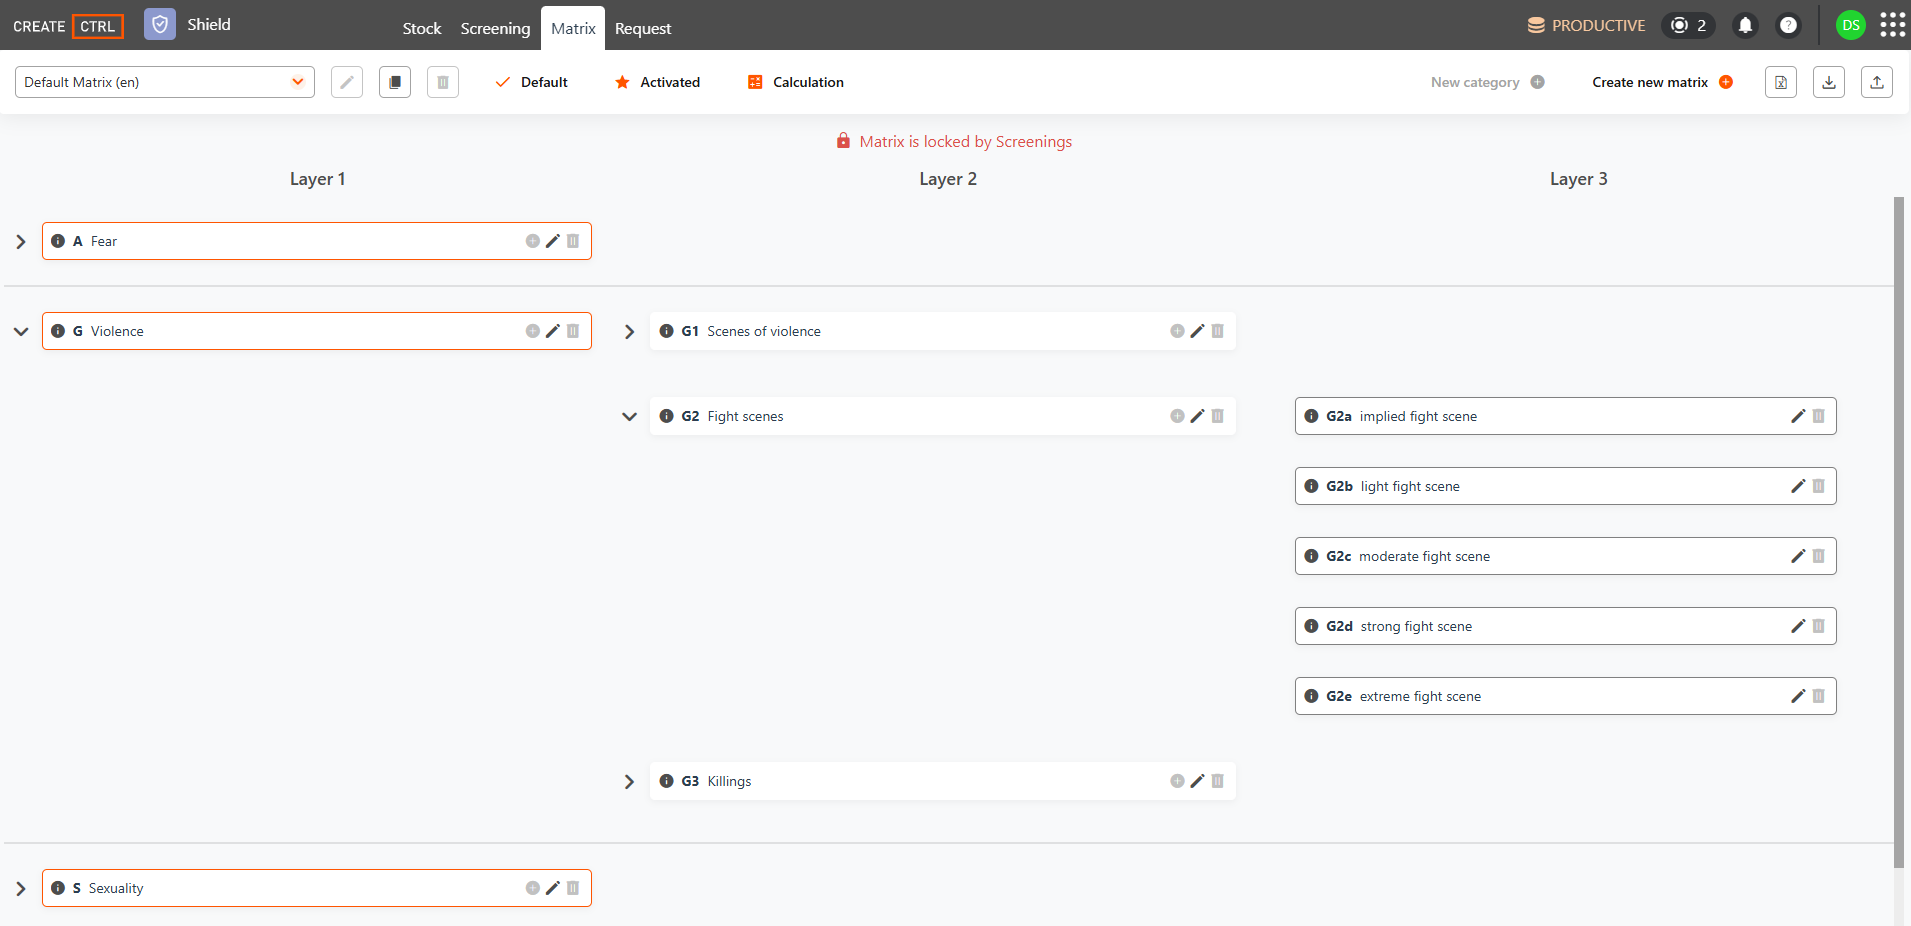
Task: Click the copy matrix icon in toolbar
Action: pos(395,82)
